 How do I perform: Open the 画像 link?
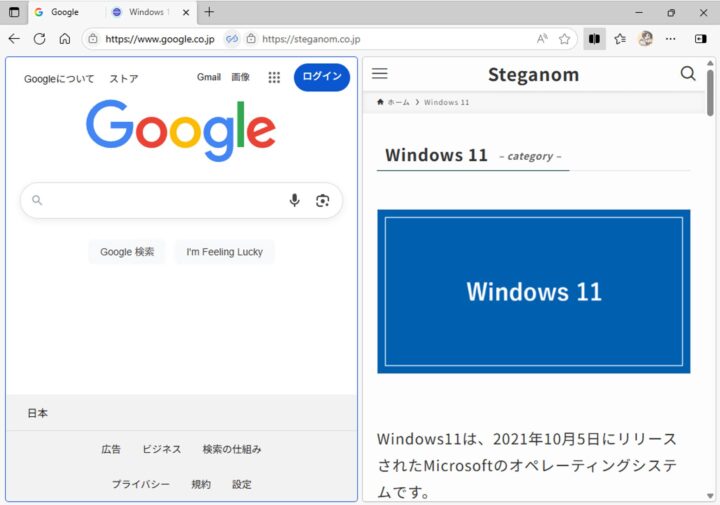[x=240, y=77]
